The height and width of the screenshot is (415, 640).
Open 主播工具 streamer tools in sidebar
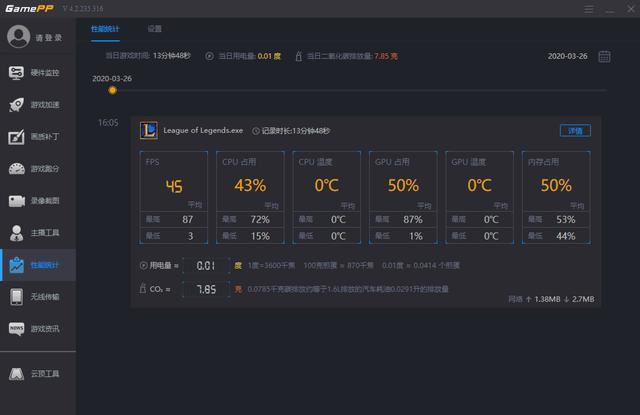[x=38, y=233]
